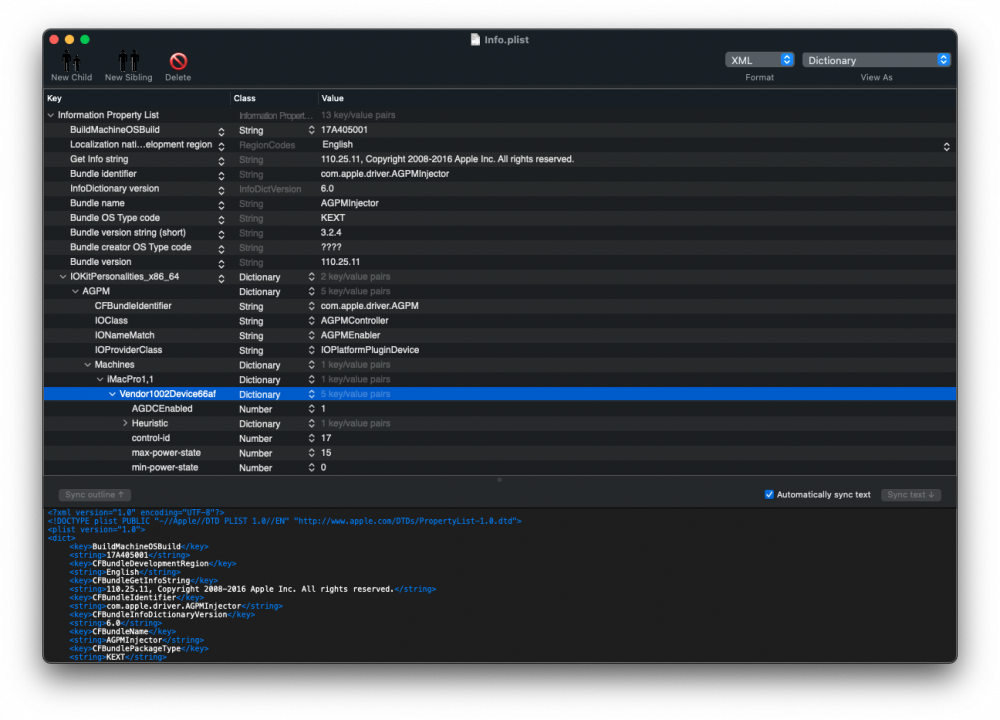Image resolution: width=1000 pixels, height=720 pixels.
Task: Select the AGDCEnabled key
Action: click(162, 409)
